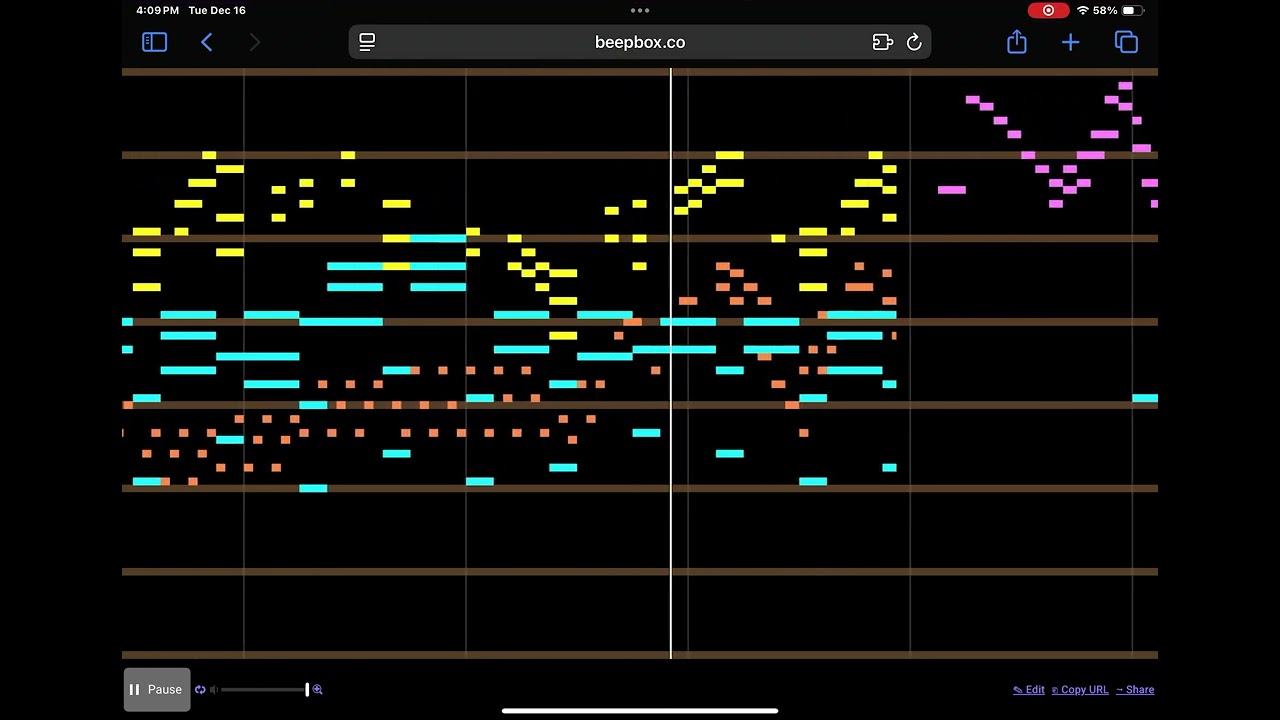Open a new tab with plus

coord(1071,42)
